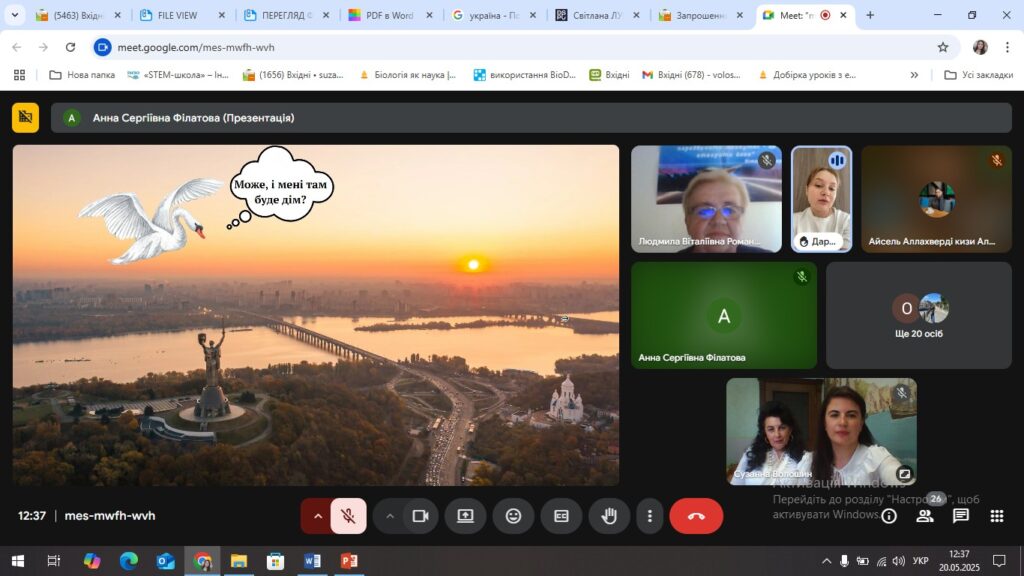Expand audio settings arrow beside microphone
This screenshot has height=576, width=1024.
click(318, 516)
